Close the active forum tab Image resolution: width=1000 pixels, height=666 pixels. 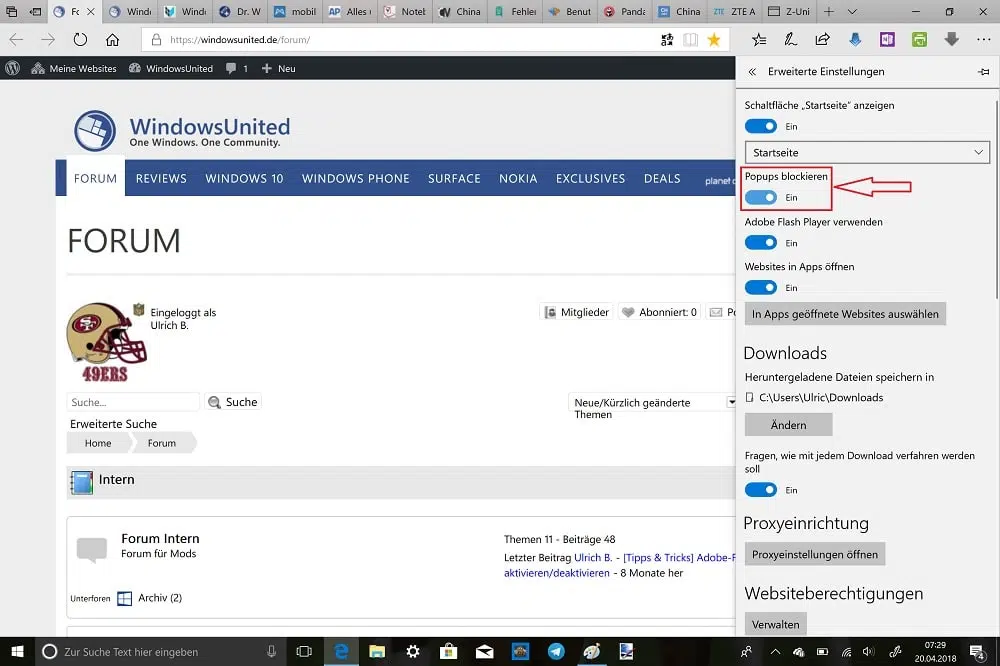click(91, 11)
